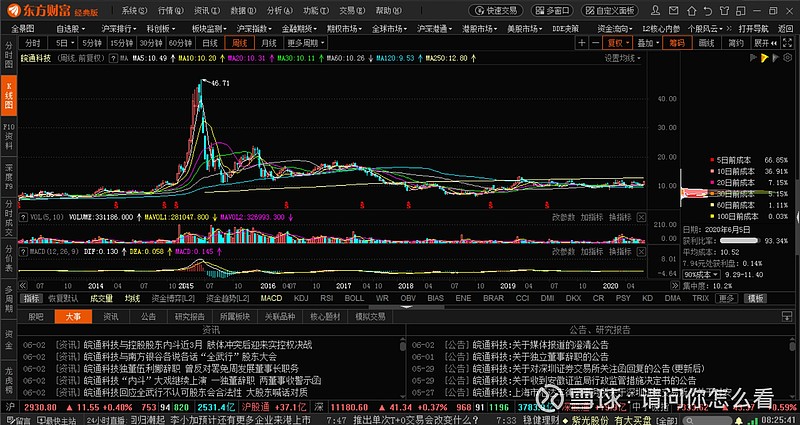
Task: Click 100日前成本 yellow swatch
Action: pos(712,216)
